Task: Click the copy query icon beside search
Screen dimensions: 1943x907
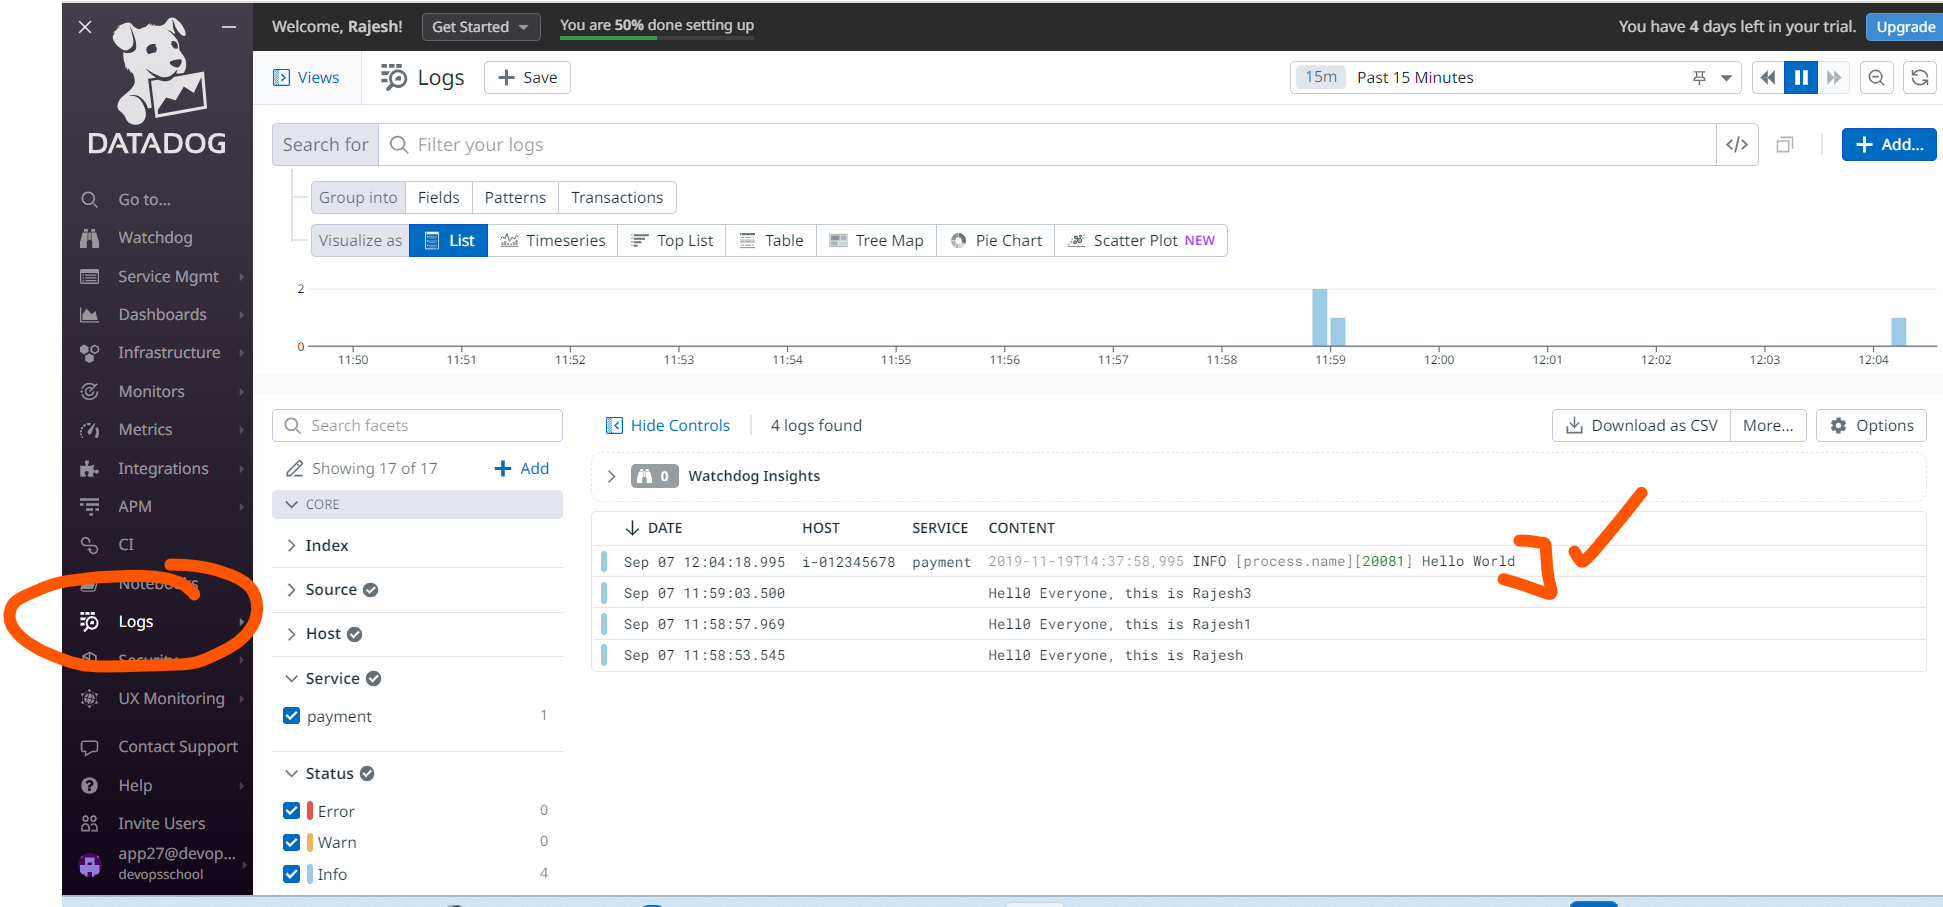Action: tap(1785, 145)
